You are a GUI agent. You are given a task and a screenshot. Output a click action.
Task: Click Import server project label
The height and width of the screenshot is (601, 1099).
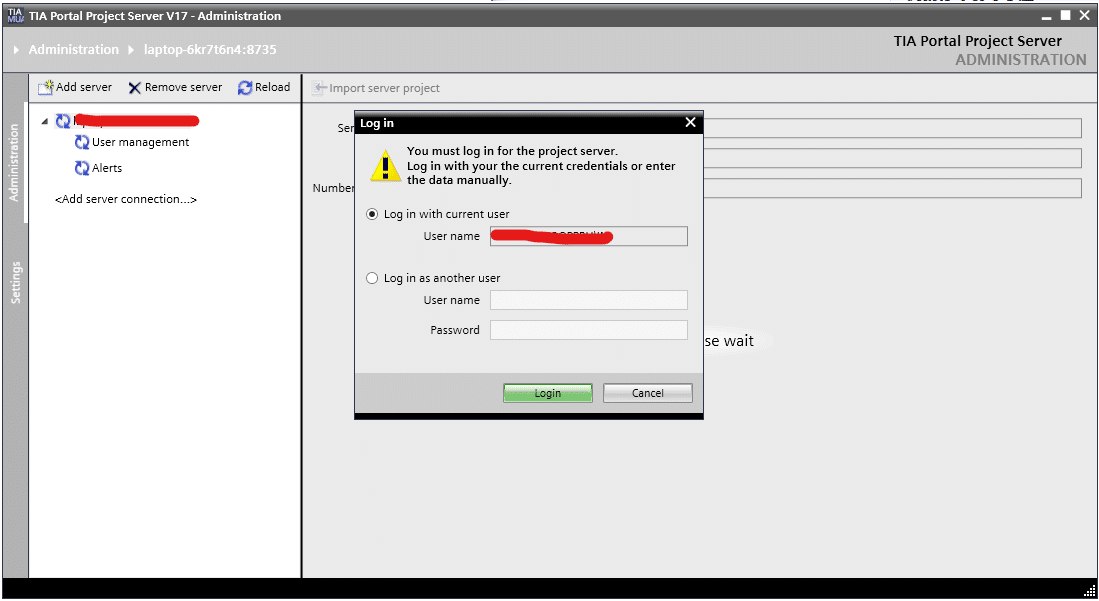tap(385, 88)
